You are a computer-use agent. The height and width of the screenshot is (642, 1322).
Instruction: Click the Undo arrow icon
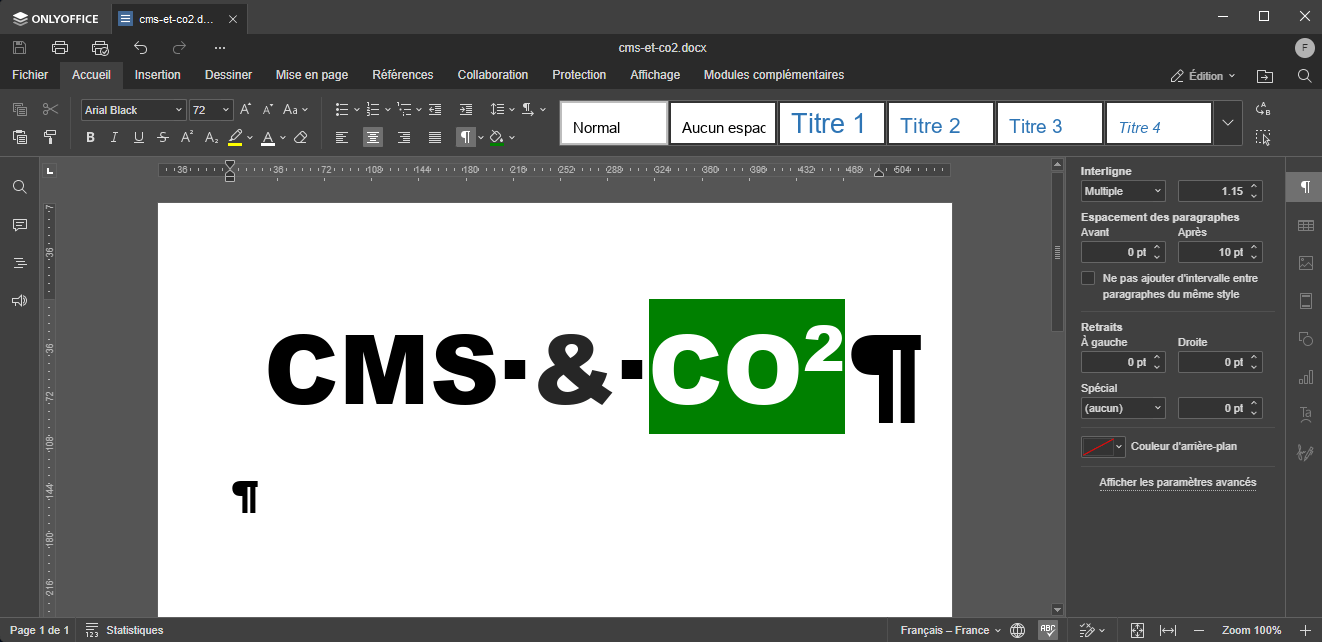coord(141,48)
